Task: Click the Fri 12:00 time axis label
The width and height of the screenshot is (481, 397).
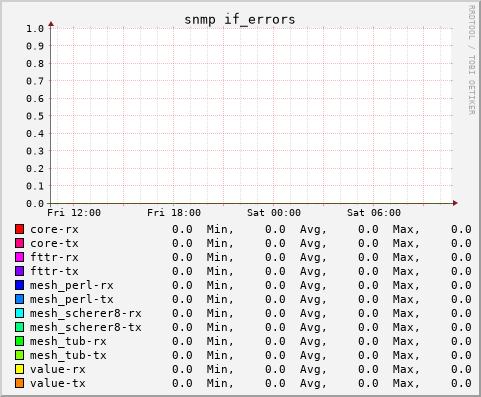Action: (74, 213)
